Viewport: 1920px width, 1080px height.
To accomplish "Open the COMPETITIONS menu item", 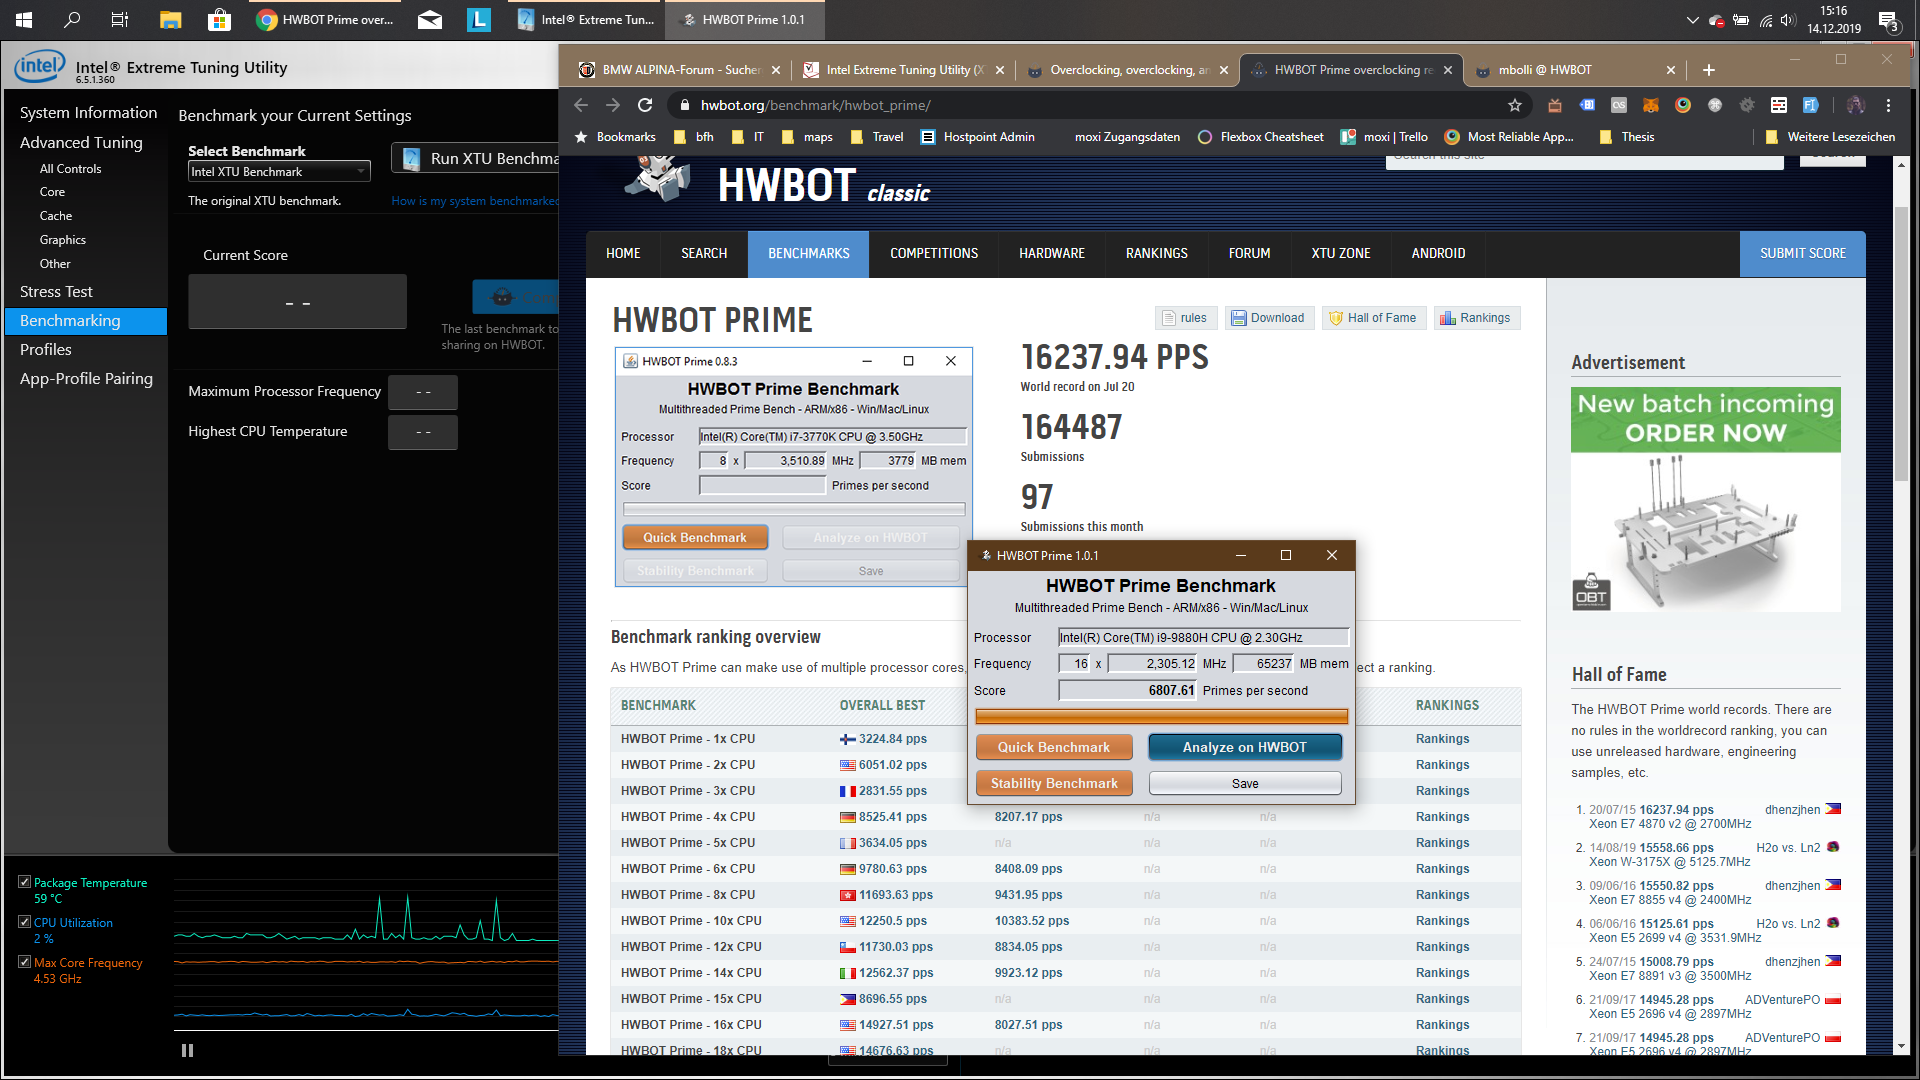I will pyautogui.click(x=934, y=254).
